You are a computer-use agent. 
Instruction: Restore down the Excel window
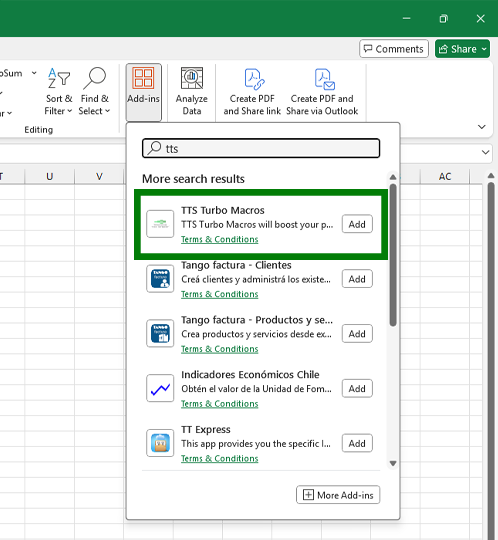444,18
